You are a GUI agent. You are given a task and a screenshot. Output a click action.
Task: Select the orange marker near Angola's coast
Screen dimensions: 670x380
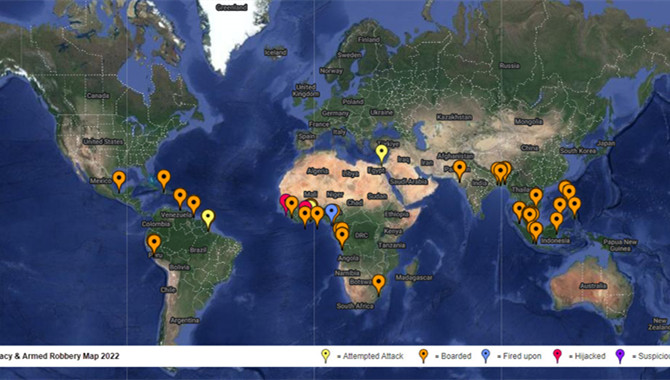click(x=342, y=237)
